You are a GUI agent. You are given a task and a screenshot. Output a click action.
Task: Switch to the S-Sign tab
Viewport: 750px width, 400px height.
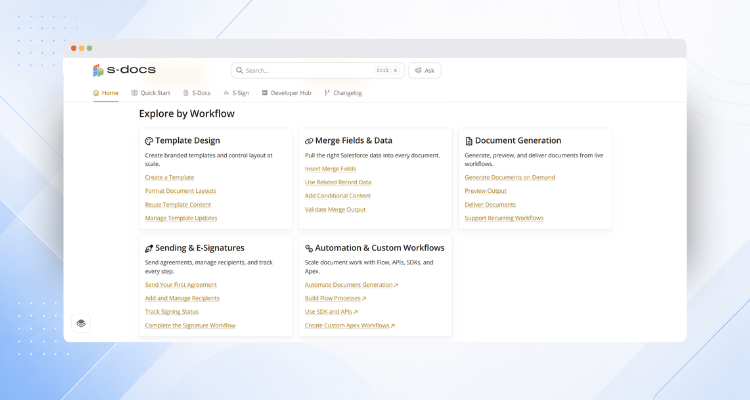click(x=236, y=93)
